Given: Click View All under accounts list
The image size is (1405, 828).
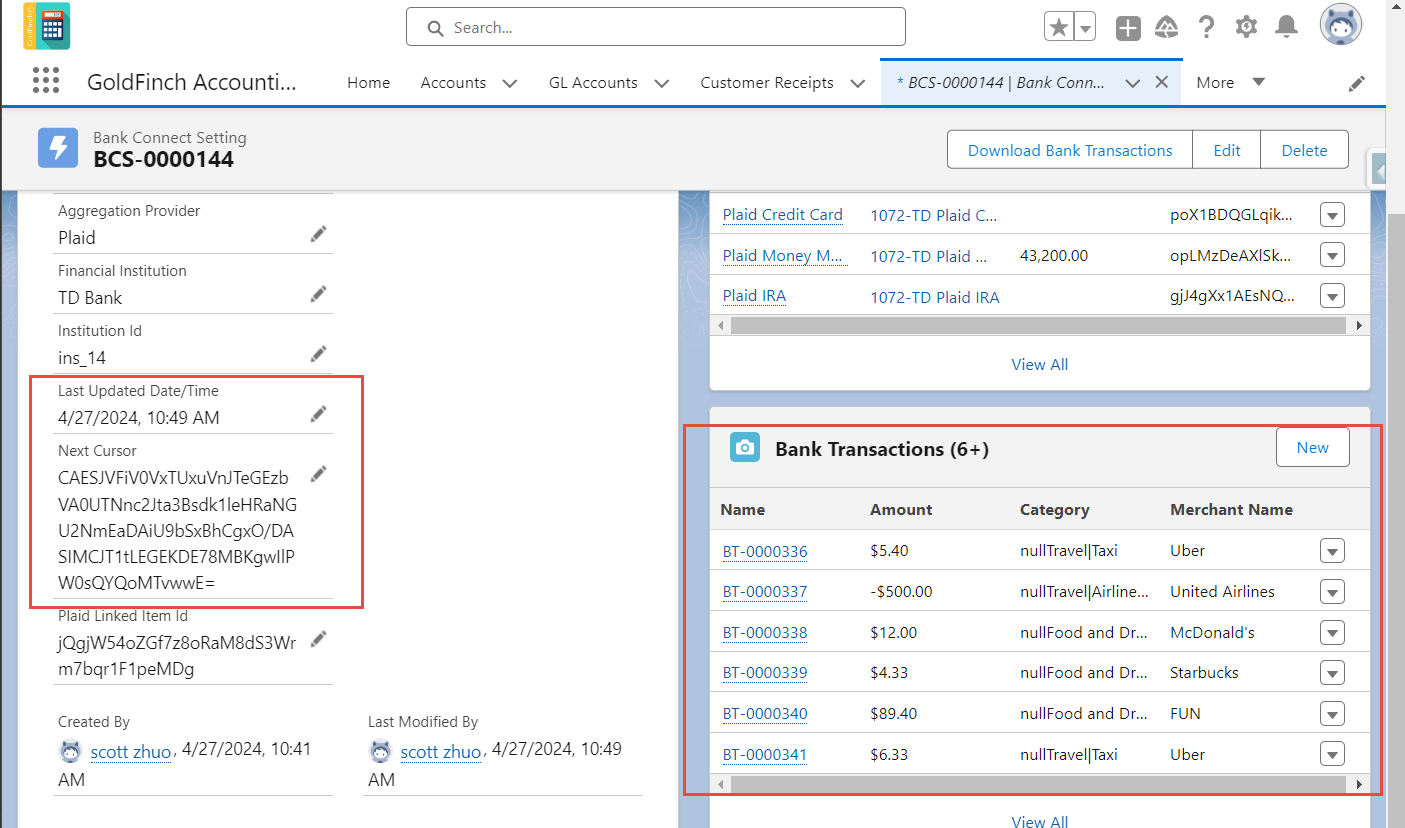Looking at the screenshot, I should pyautogui.click(x=1039, y=364).
